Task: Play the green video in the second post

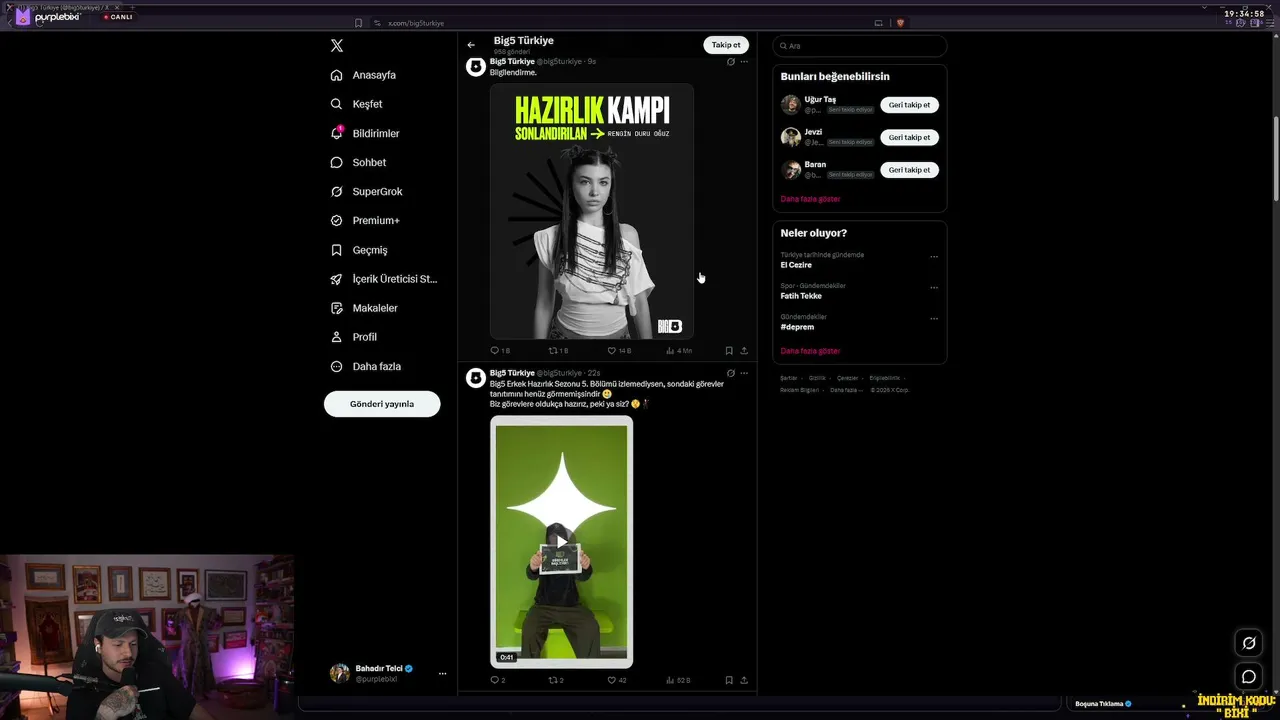Action: tap(561, 542)
